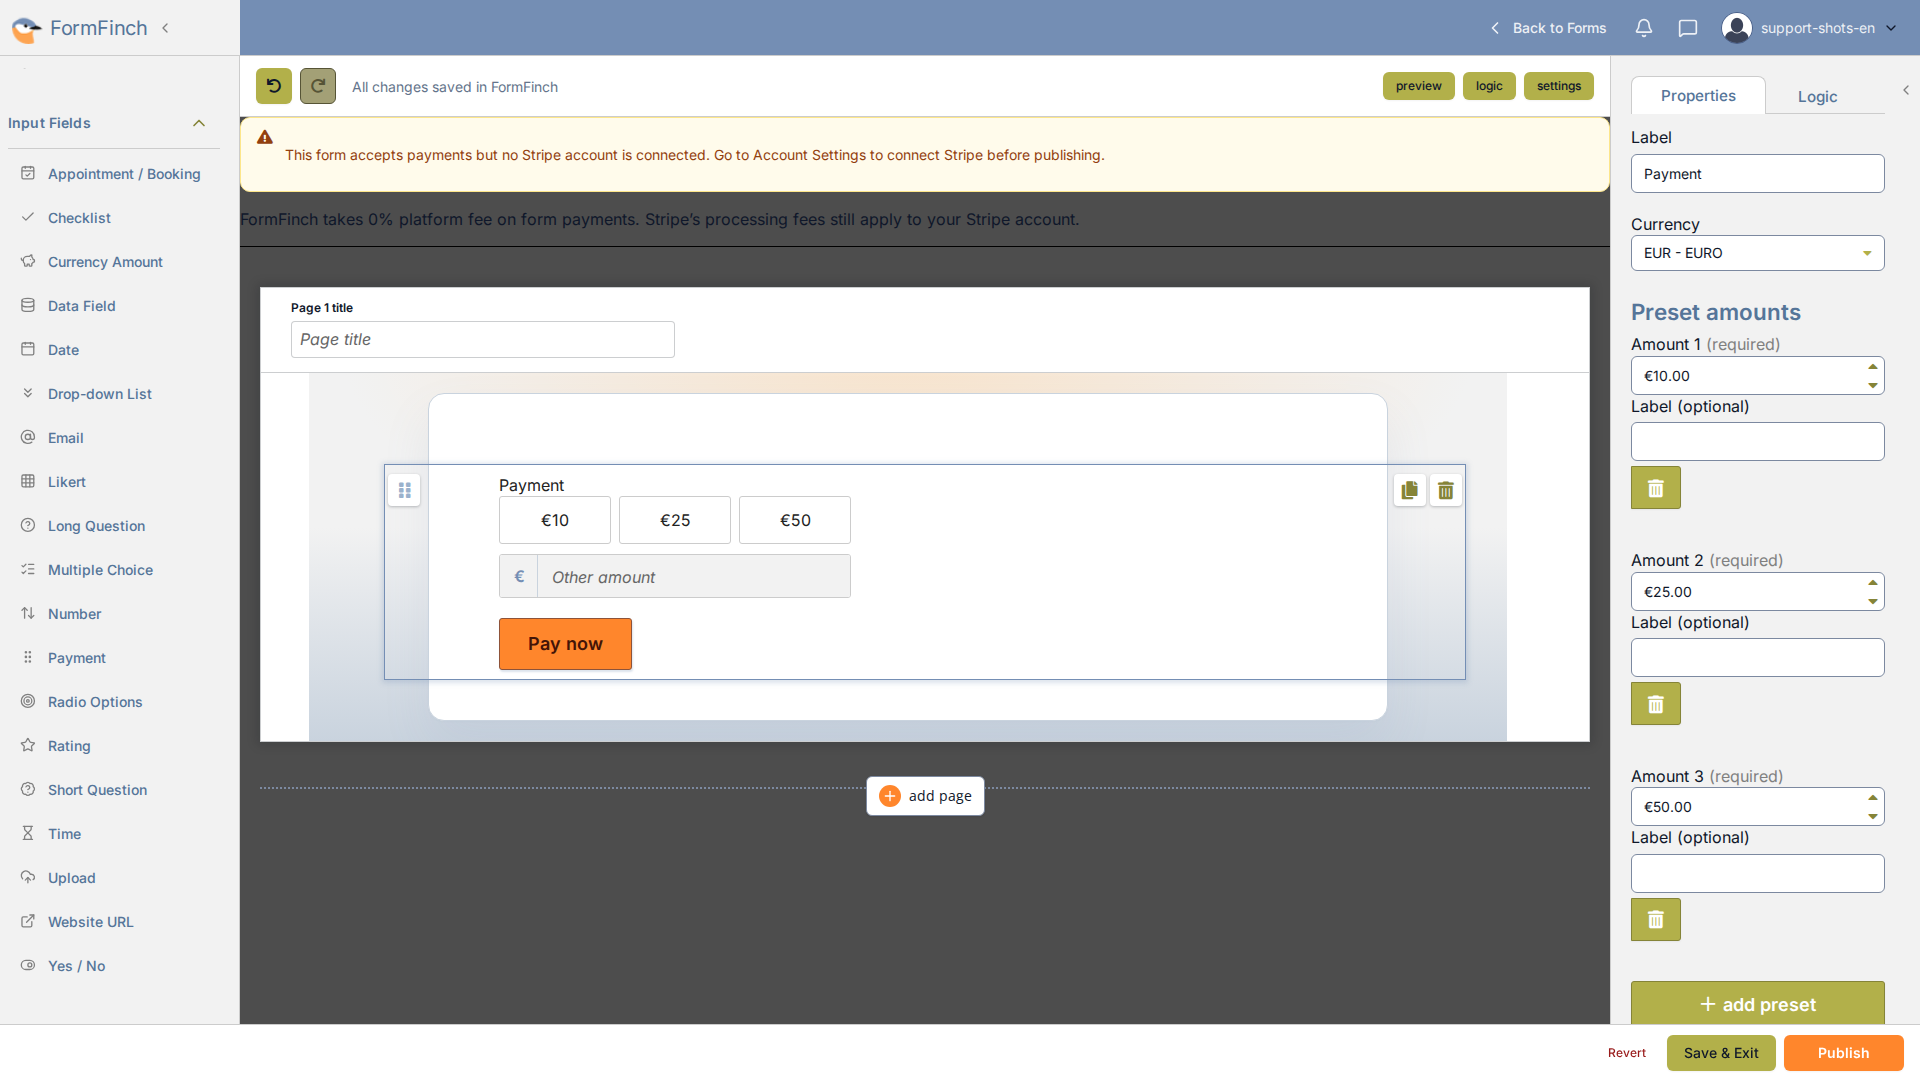The height and width of the screenshot is (1080, 1920).
Task: Select the Rating star field
Action: pyautogui.click(x=69, y=746)
